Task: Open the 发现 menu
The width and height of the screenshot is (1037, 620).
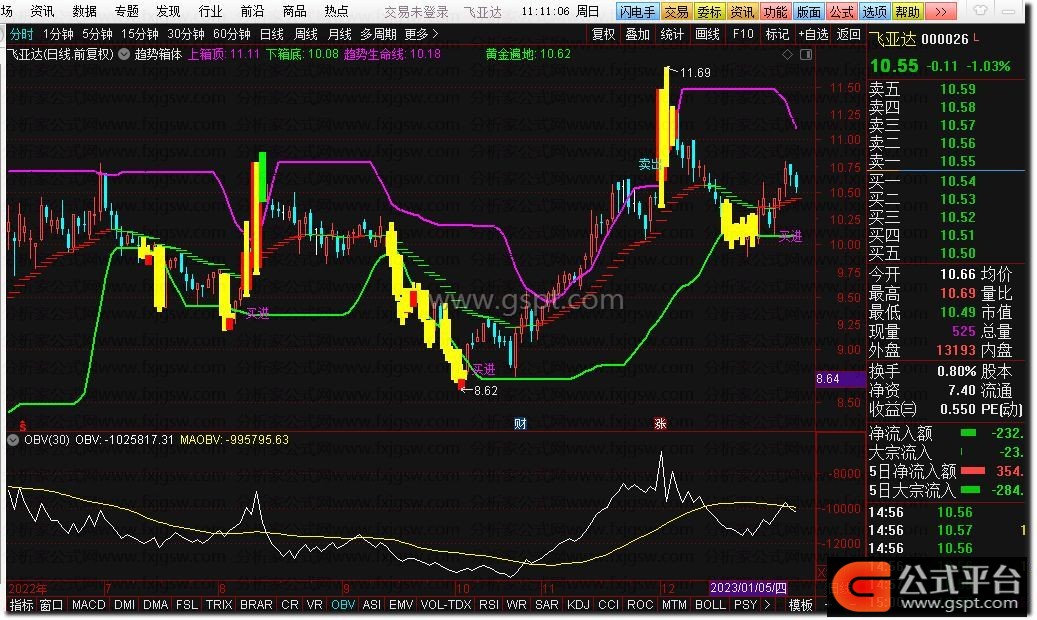Action: click(x=168, y=11)
